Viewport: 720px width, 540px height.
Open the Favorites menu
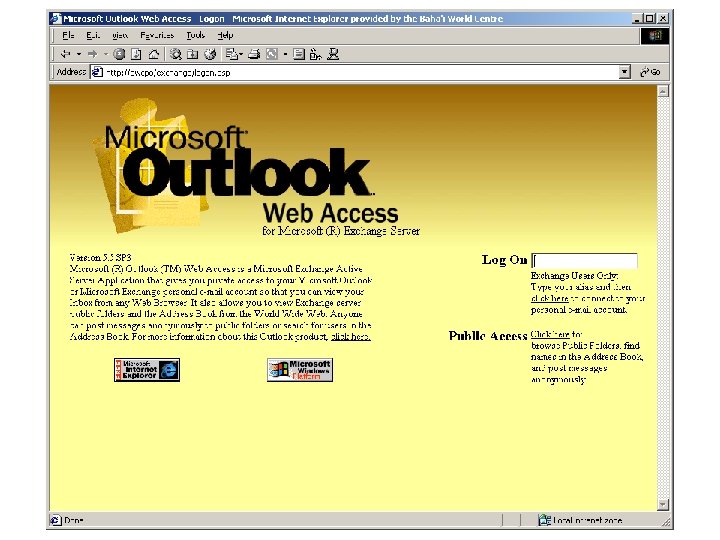click(x=157, y=35)
